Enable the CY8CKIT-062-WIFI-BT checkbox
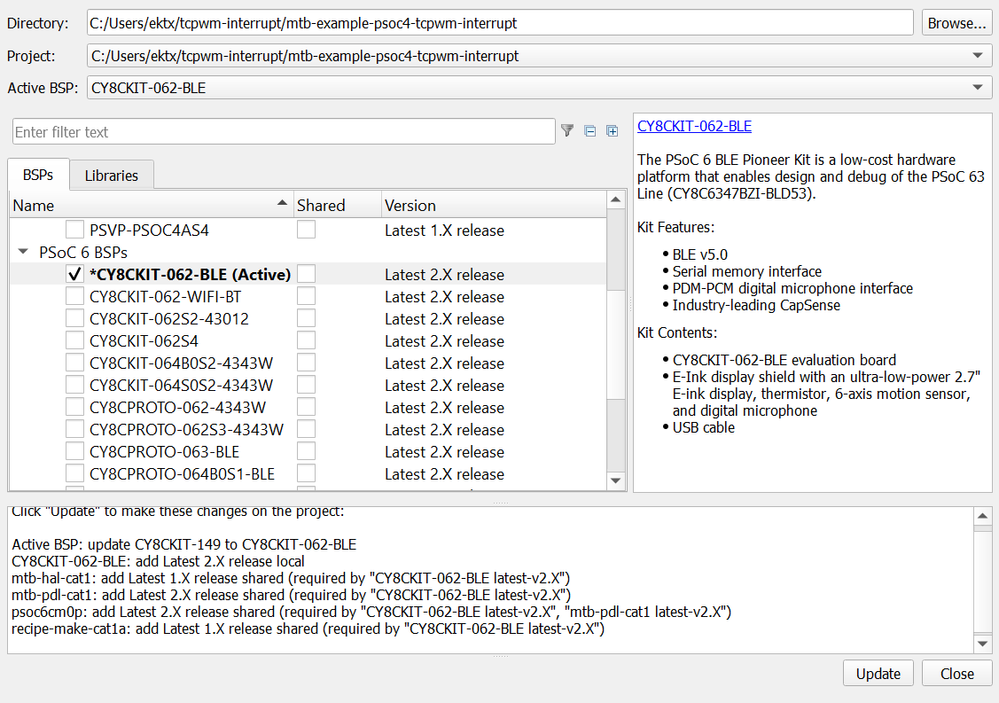The image size is (999, 703). coord(75,296)
